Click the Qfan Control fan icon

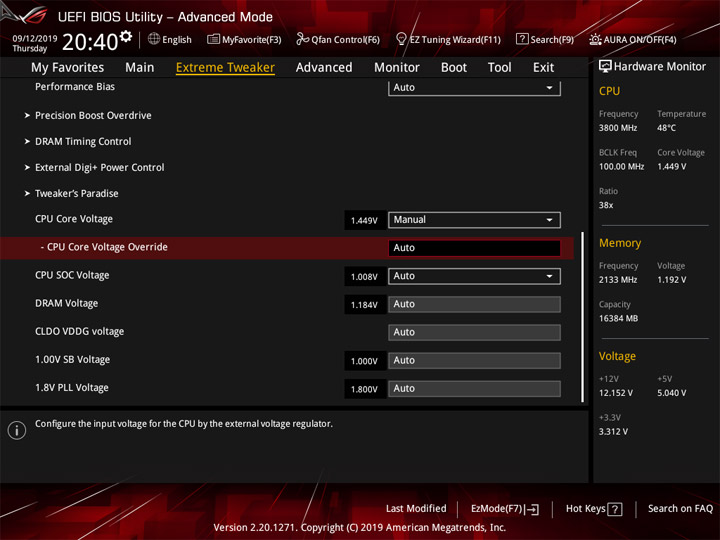pyautogui.click(x=302, y=39)
